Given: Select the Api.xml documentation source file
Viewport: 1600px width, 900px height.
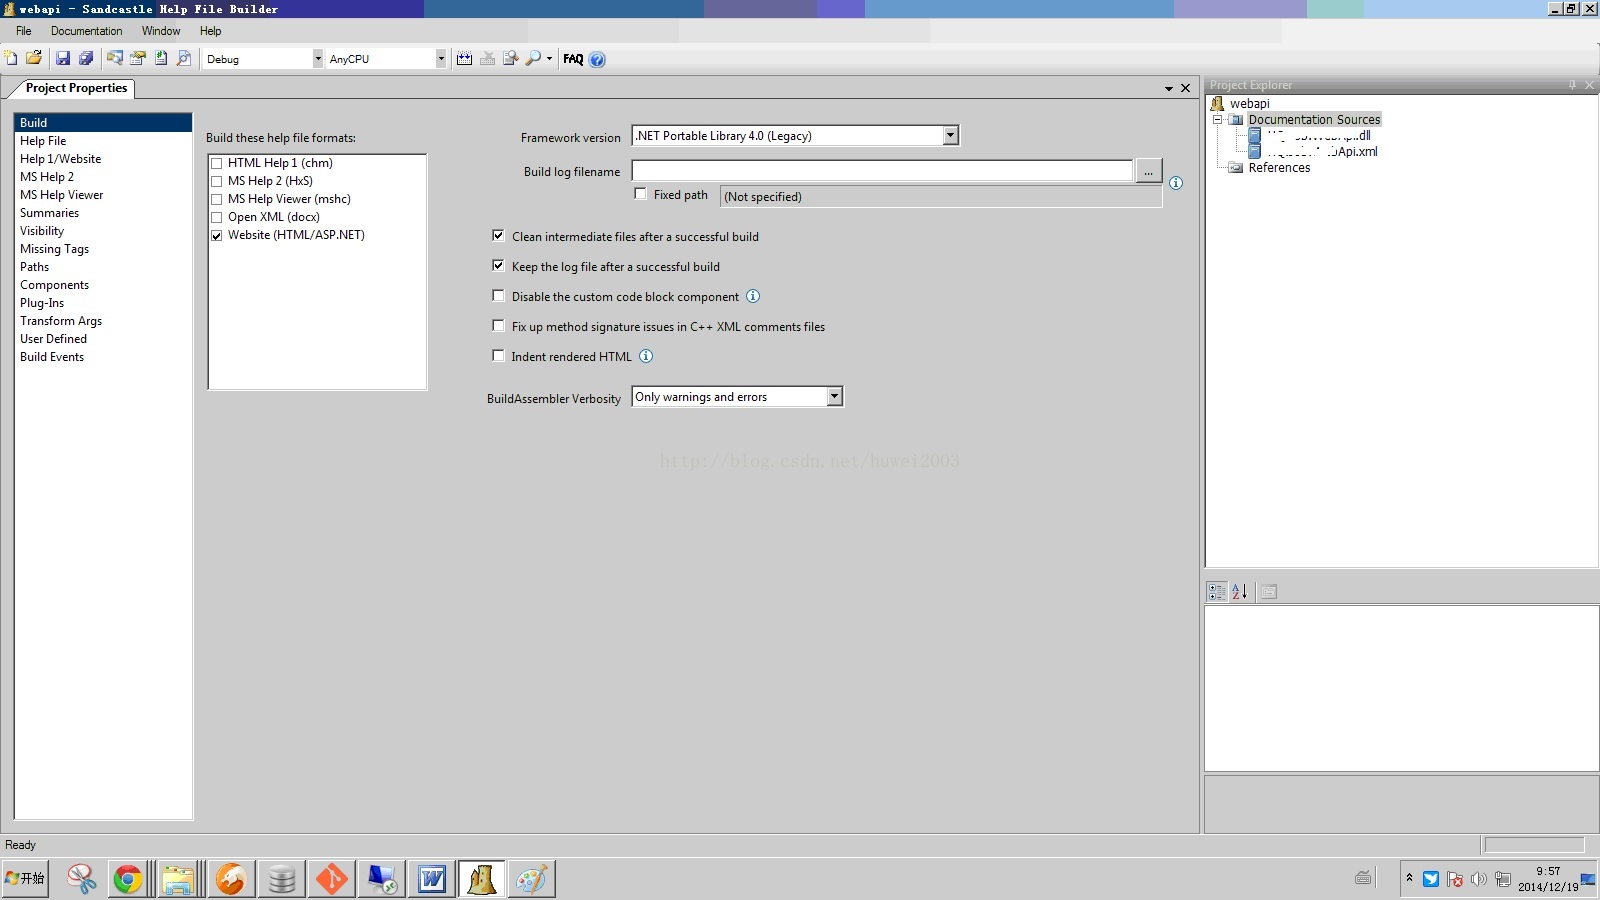Looking at the screenshot, I should click(1321, 151).
